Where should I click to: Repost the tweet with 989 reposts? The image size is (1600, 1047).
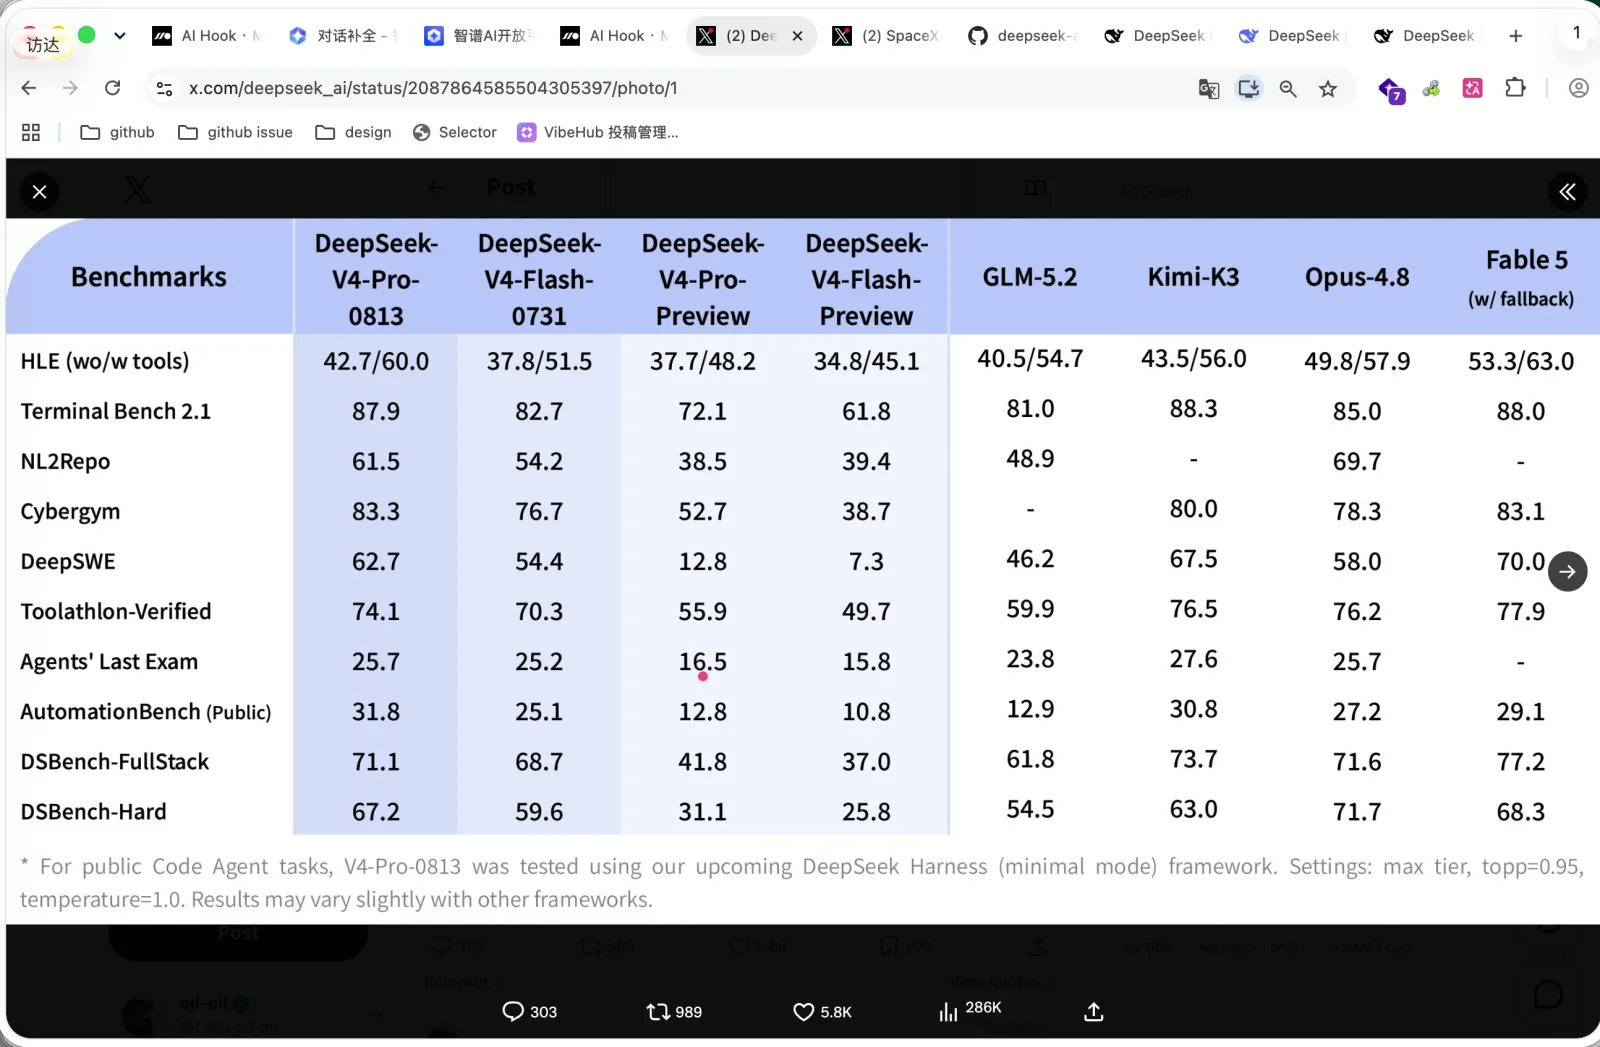click(674, 1011)
